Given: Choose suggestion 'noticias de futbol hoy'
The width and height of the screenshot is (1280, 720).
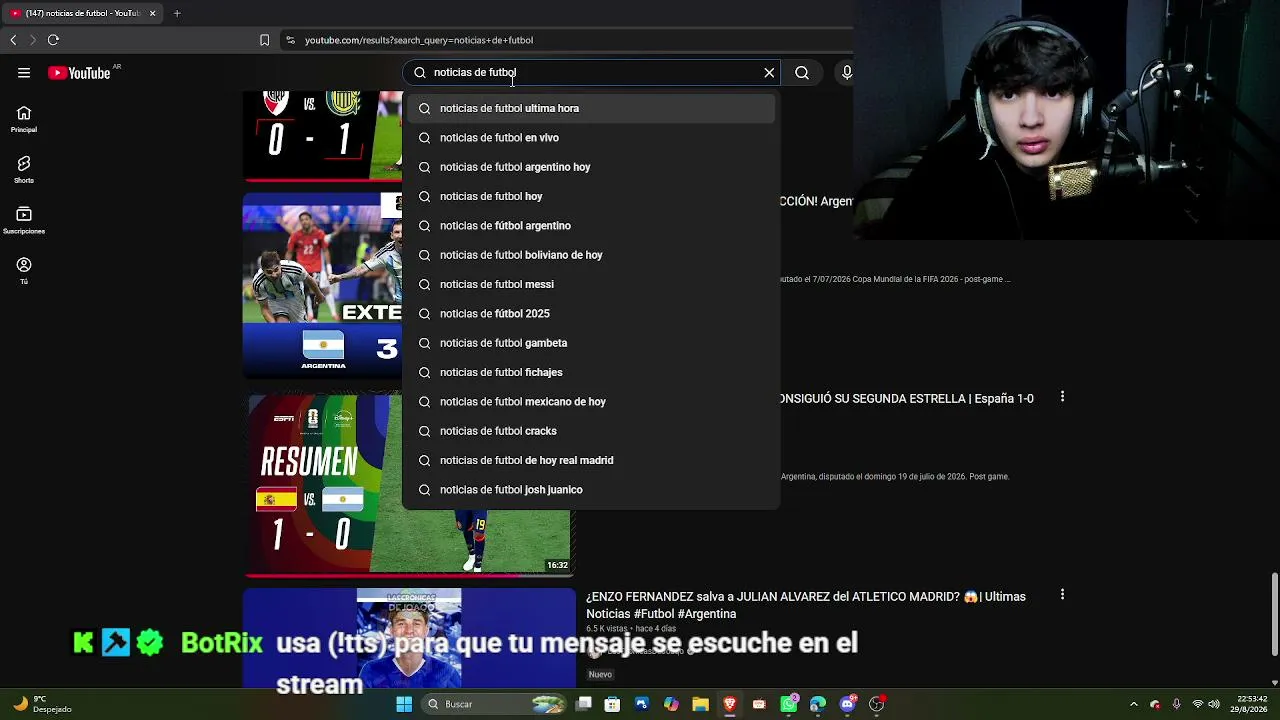Looking at the screenshot, I should (x=591, y=196).
